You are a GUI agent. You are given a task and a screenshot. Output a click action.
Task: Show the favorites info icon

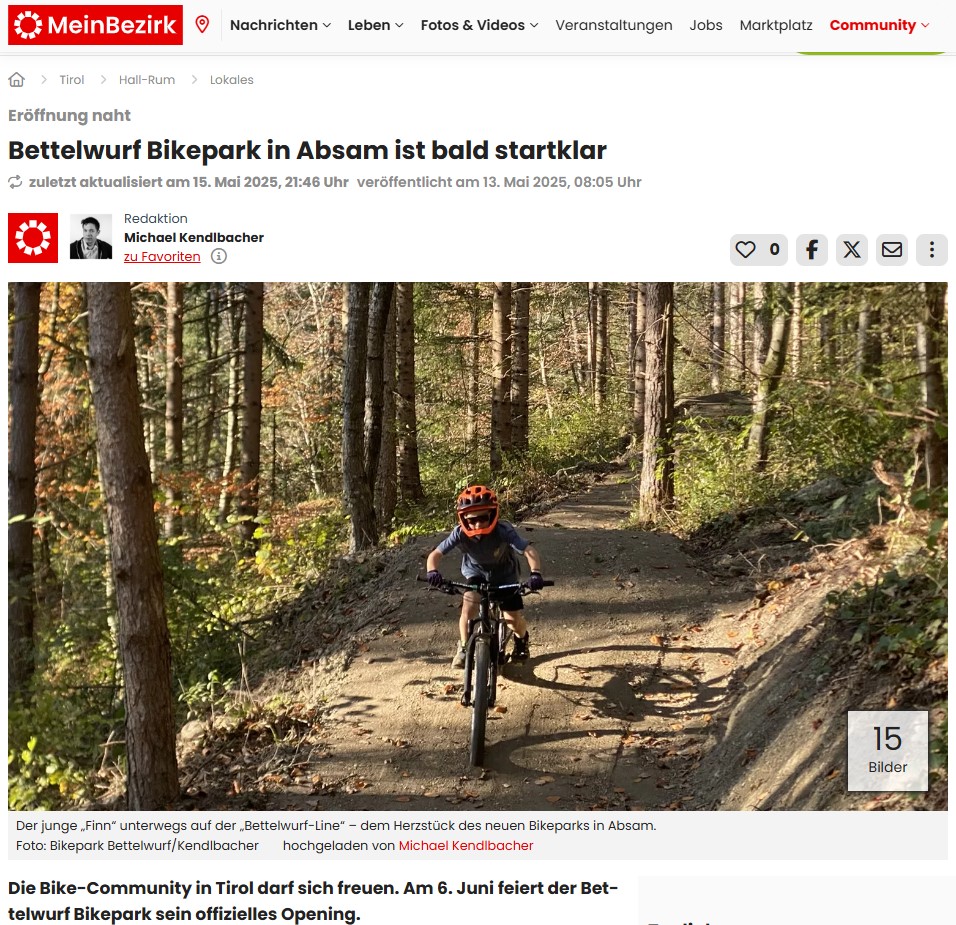tap(219, 256)
